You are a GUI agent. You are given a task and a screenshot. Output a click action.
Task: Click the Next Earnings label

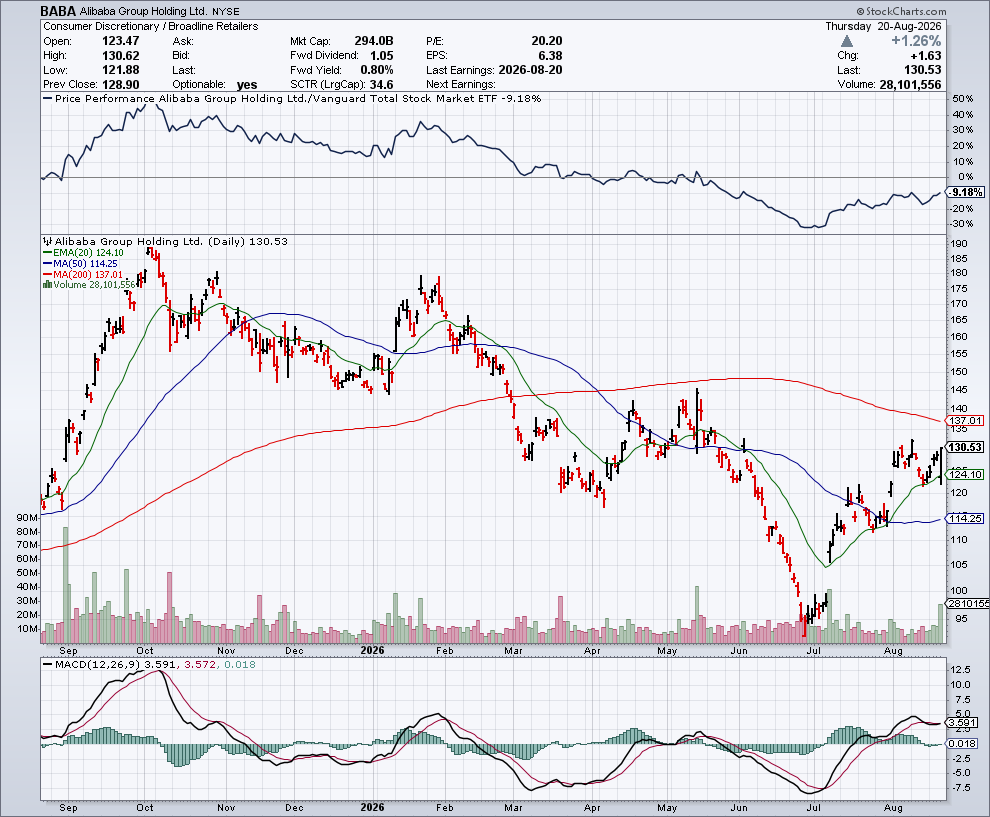coord(460,85)
